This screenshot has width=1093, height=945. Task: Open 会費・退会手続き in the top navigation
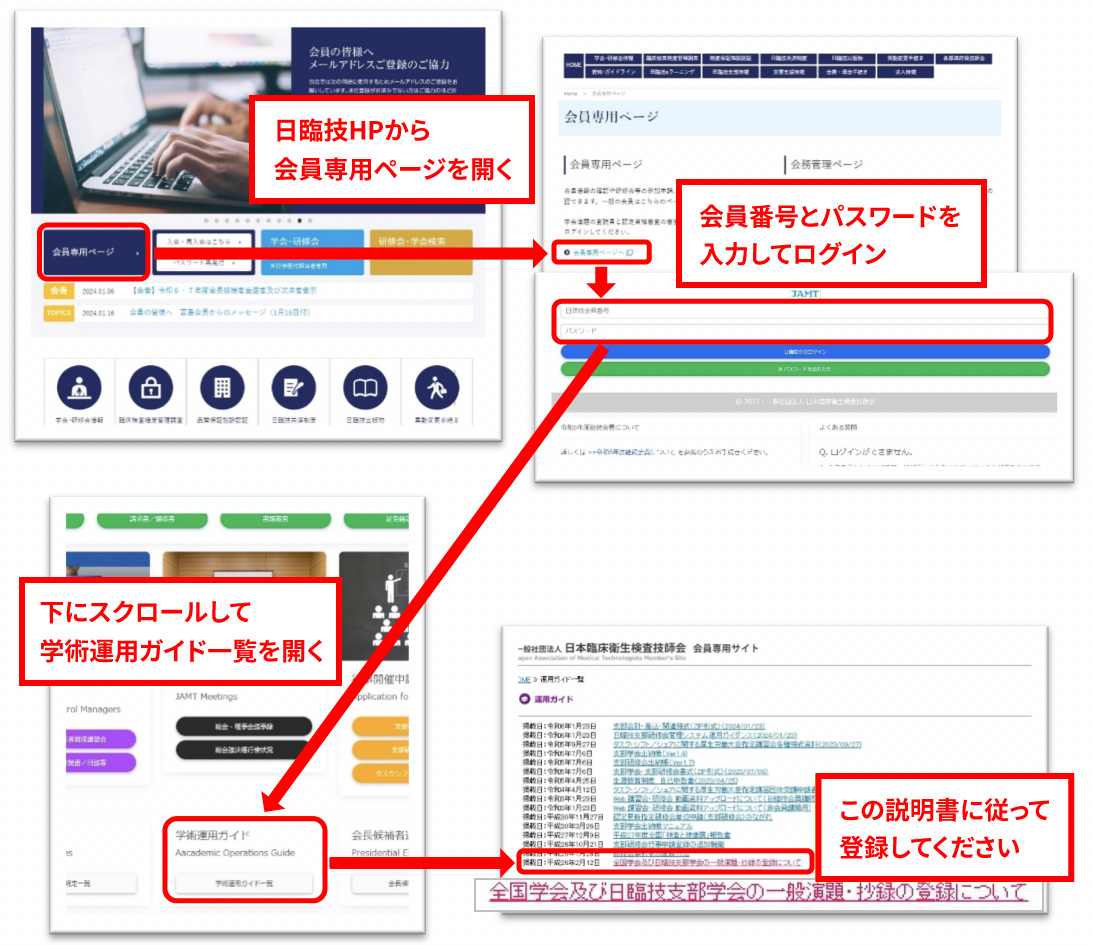click(847, 72)
